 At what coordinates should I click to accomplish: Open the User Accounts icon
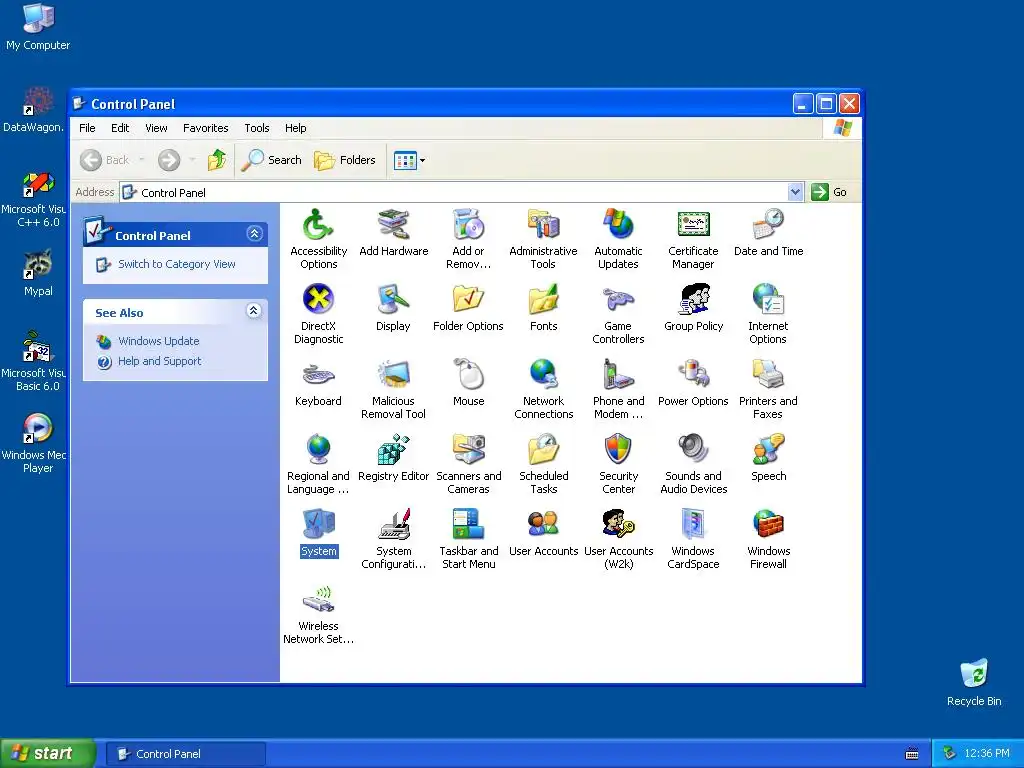(543, 533)
